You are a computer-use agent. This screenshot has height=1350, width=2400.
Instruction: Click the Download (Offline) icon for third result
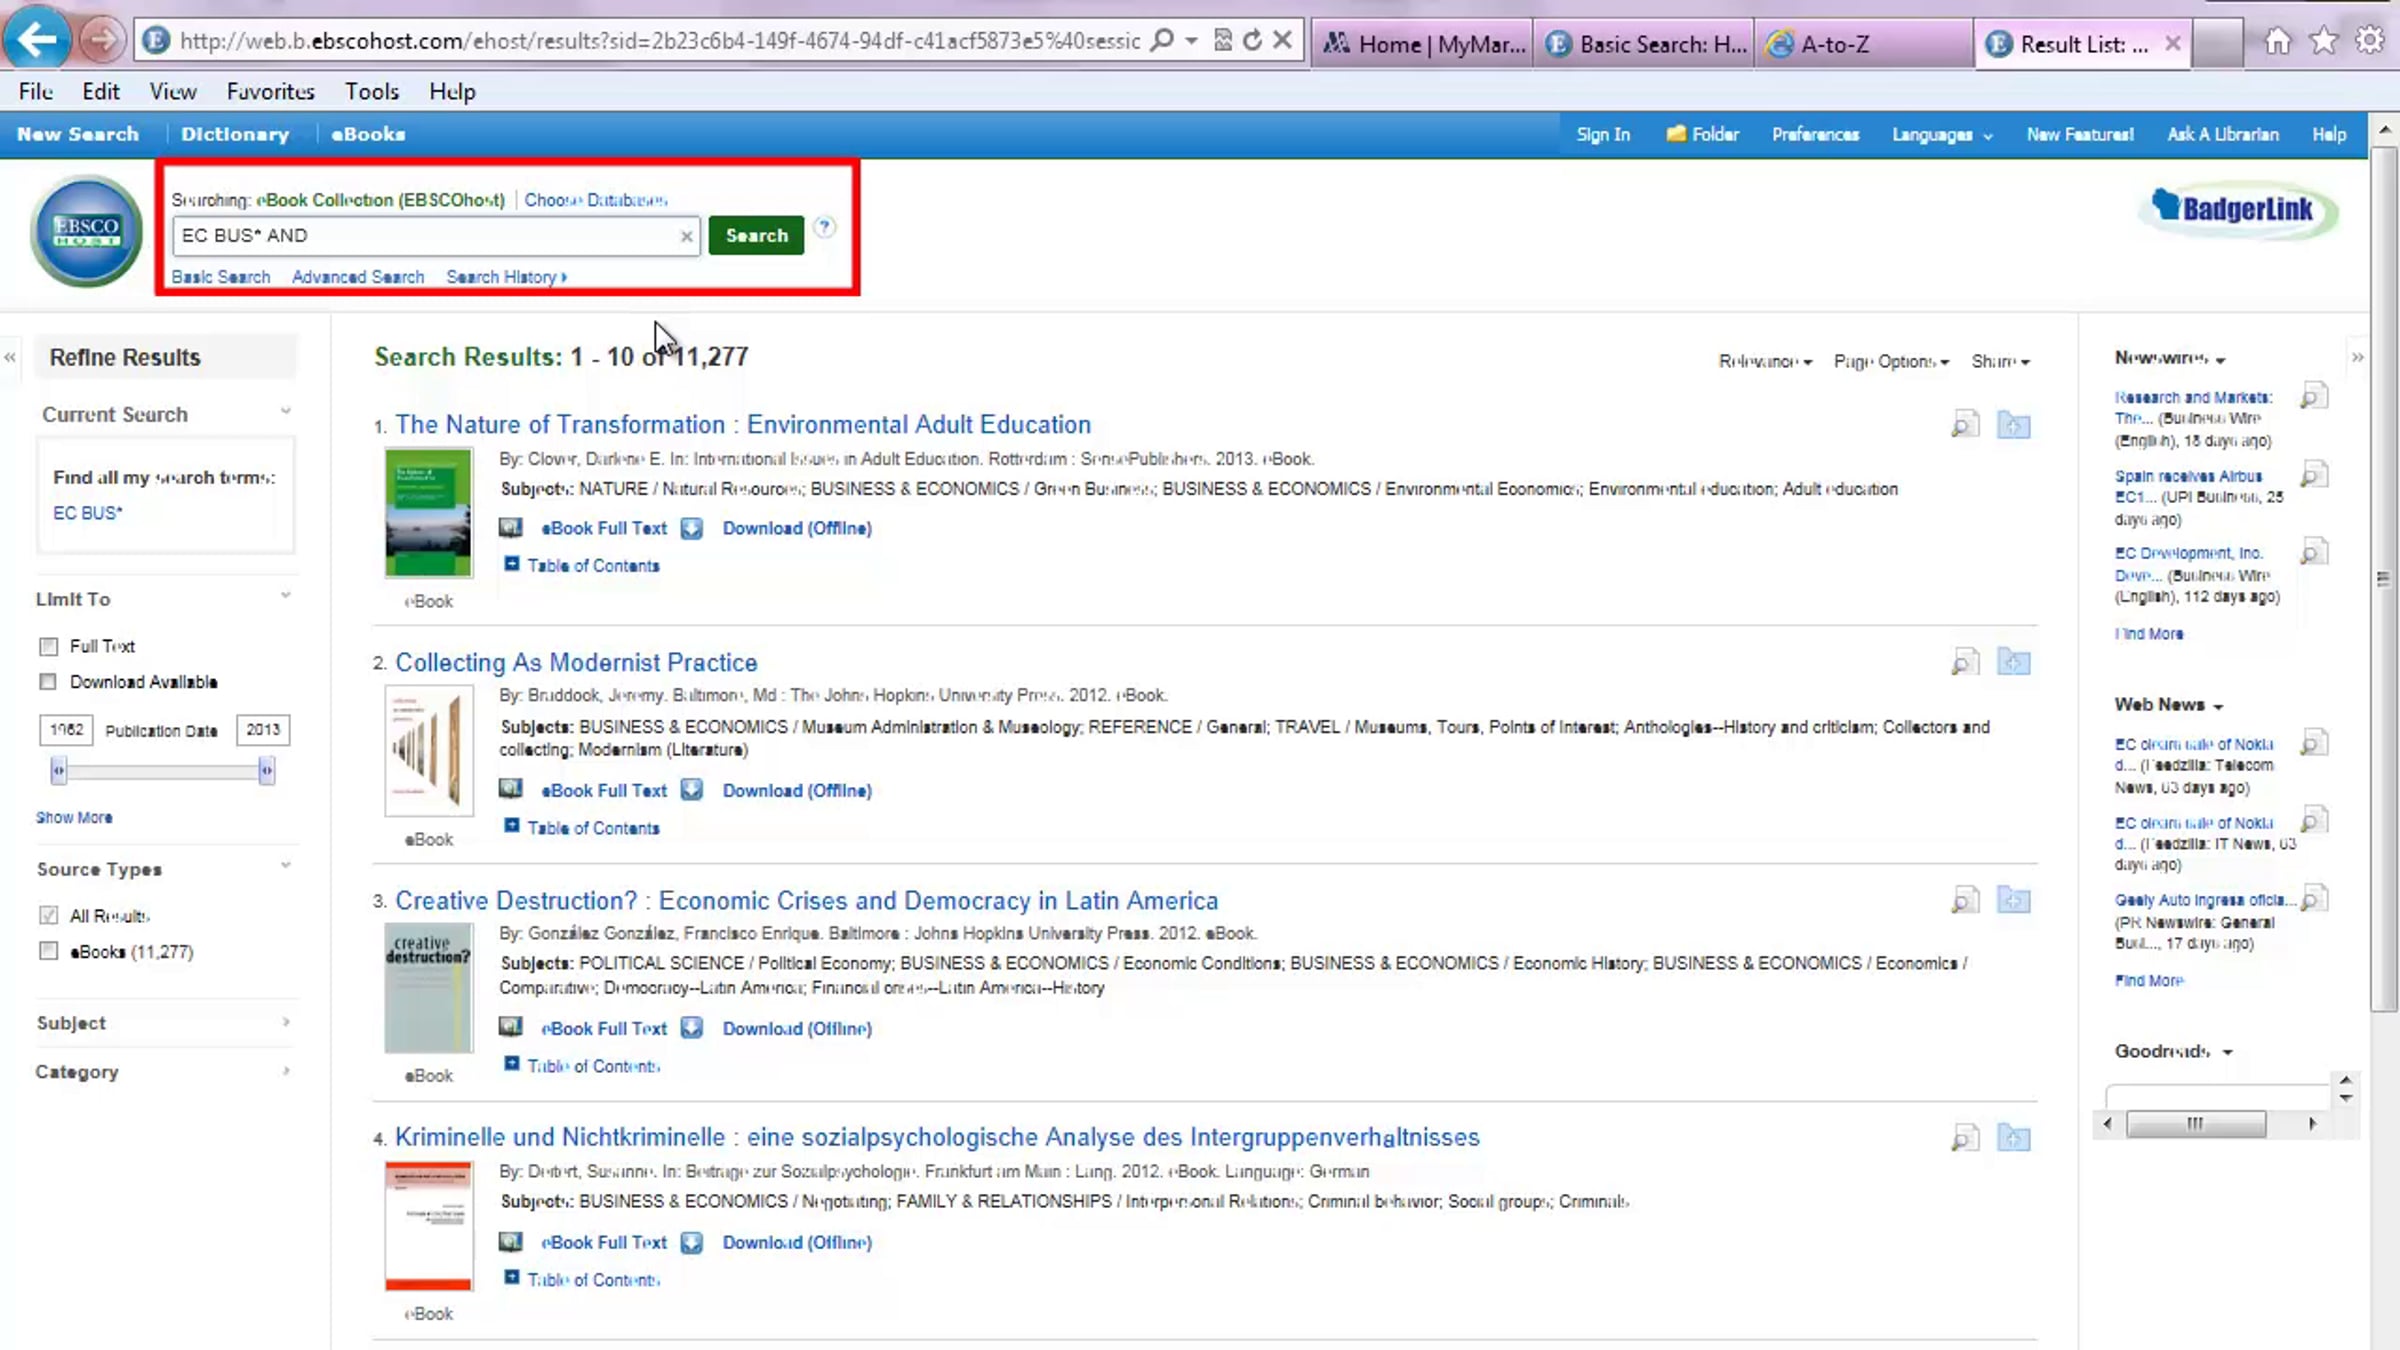pyautogui.click(x=691, y=1028)
